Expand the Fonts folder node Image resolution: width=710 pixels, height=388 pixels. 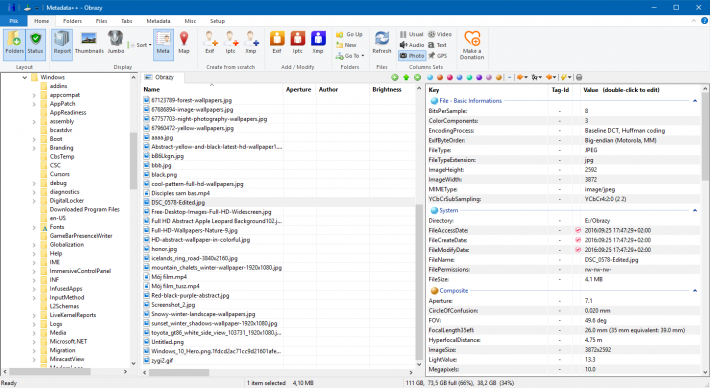coord(34,227)
